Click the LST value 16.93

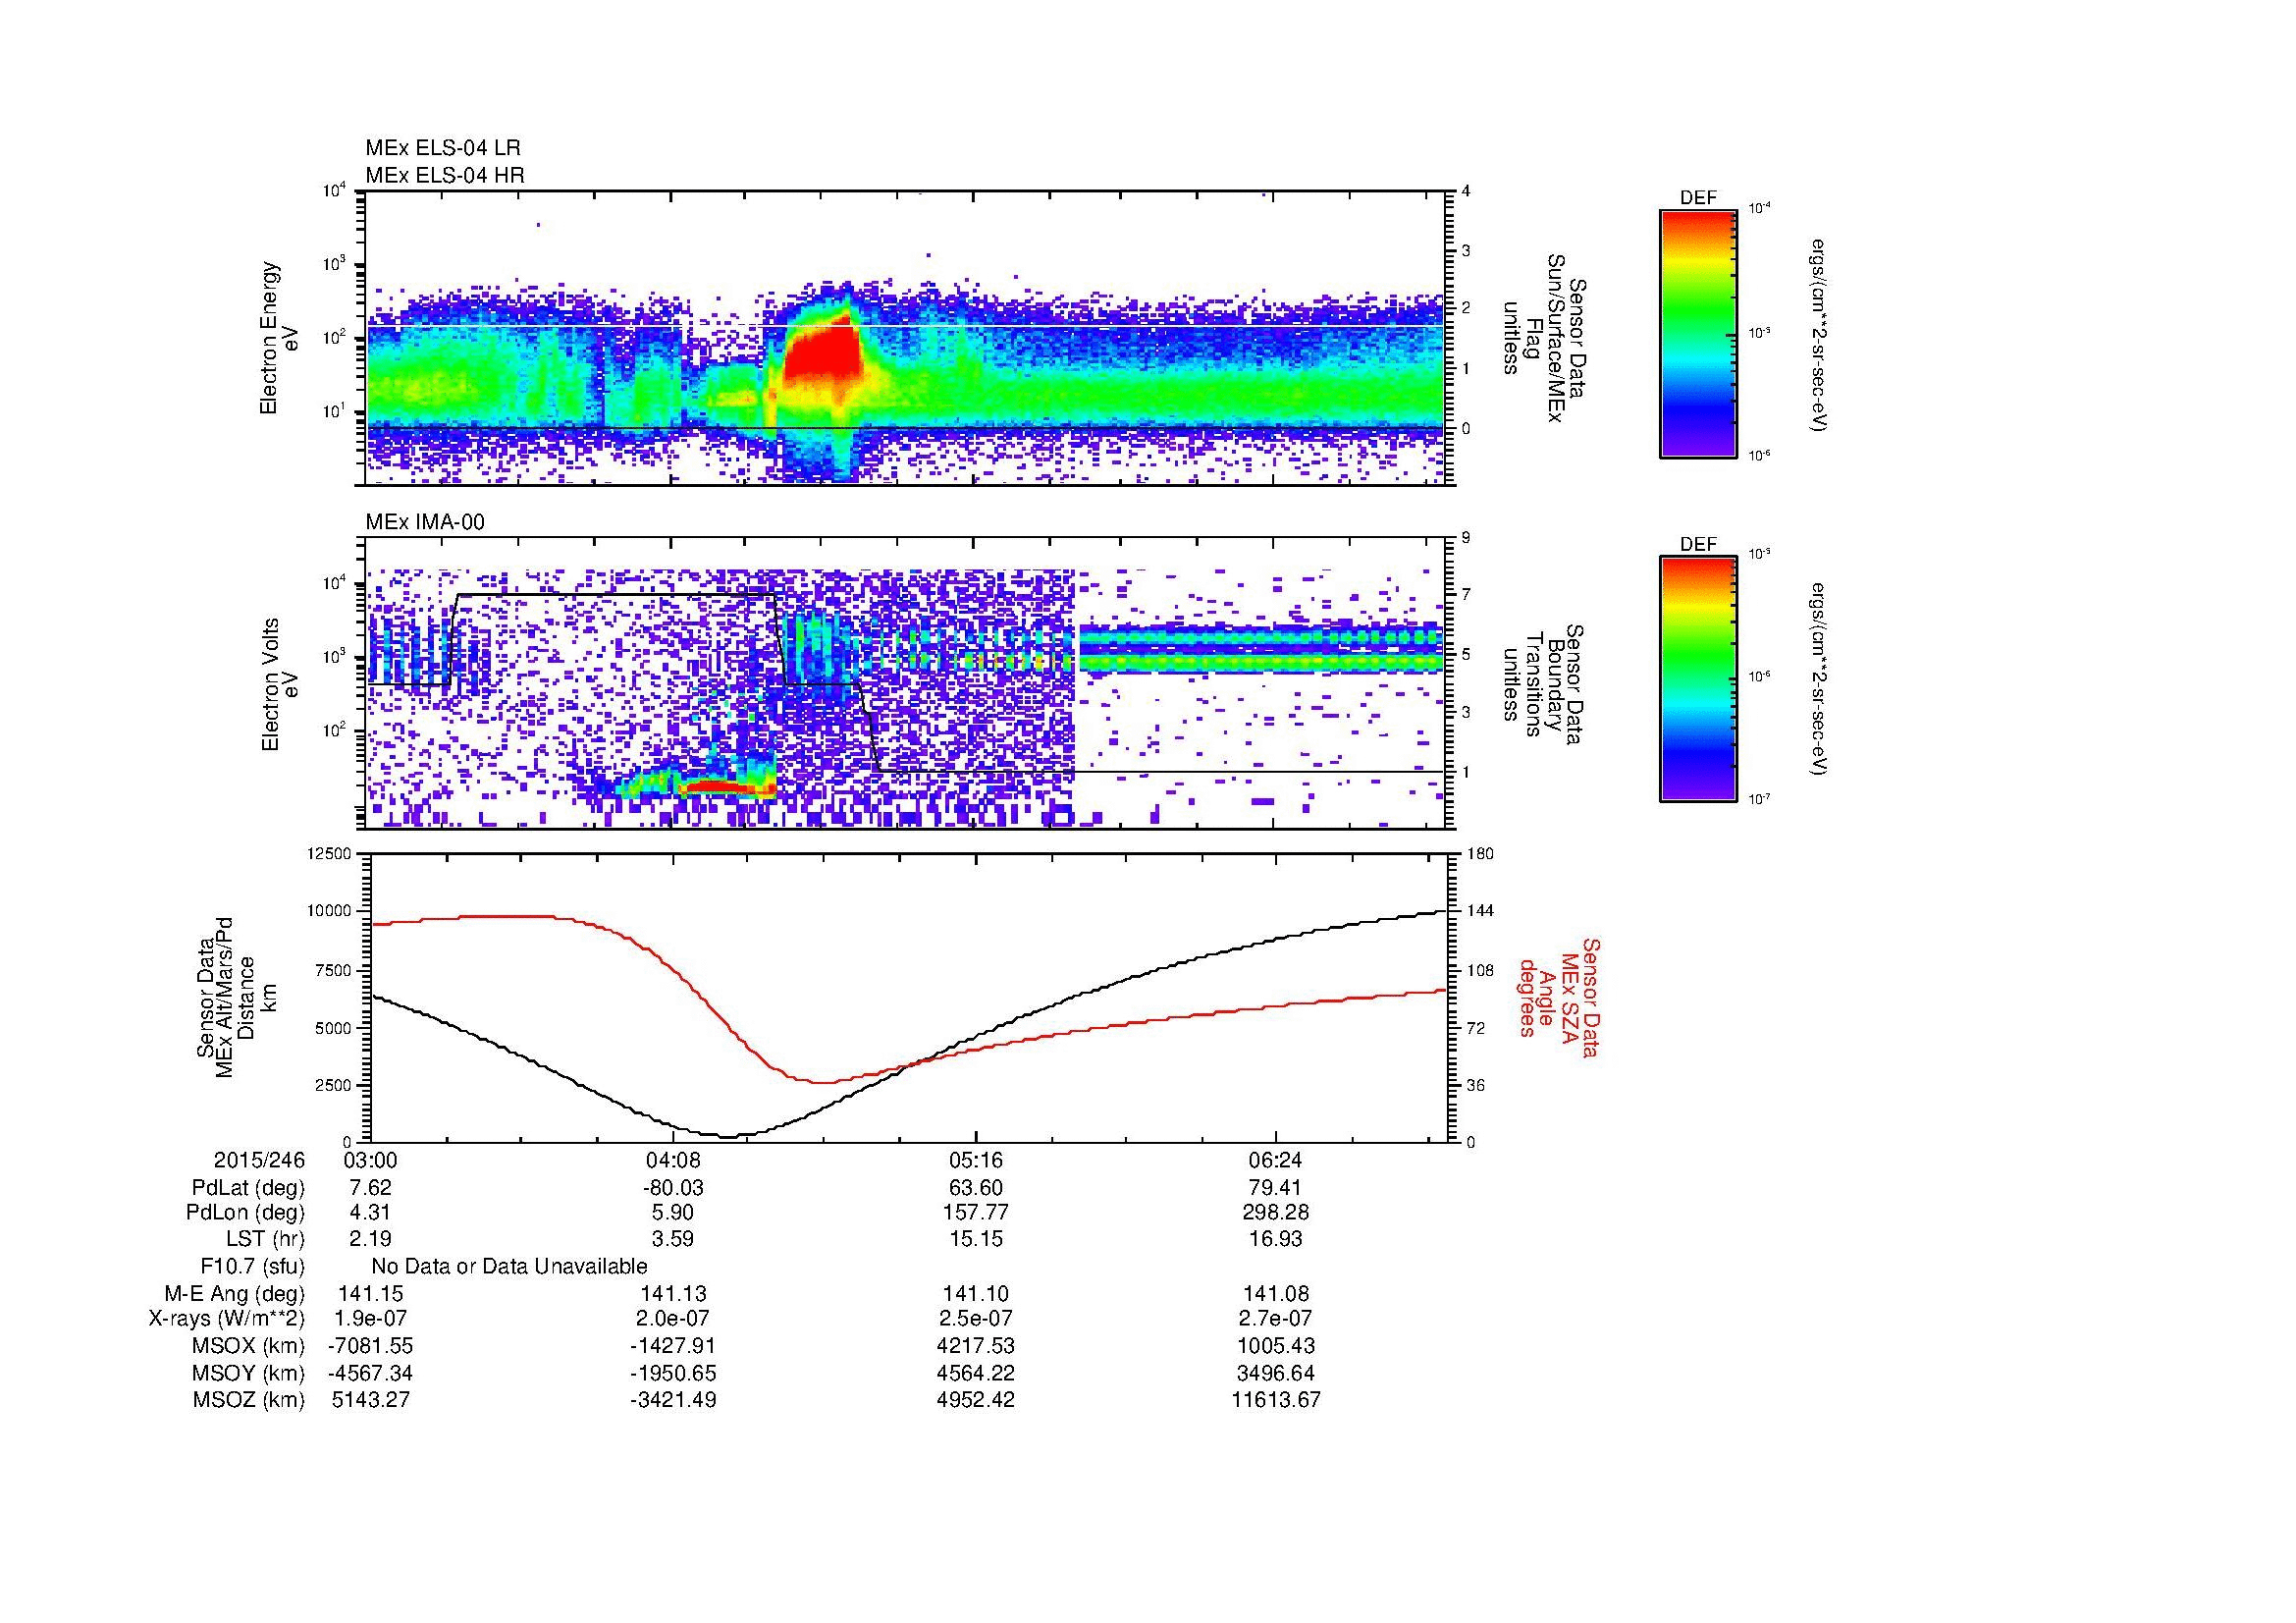click(x=1277, y=1240)
